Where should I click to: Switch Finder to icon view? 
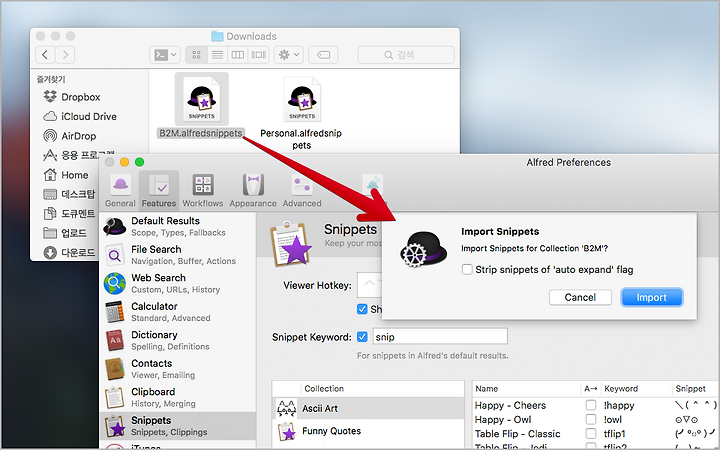tap(197, 55)
